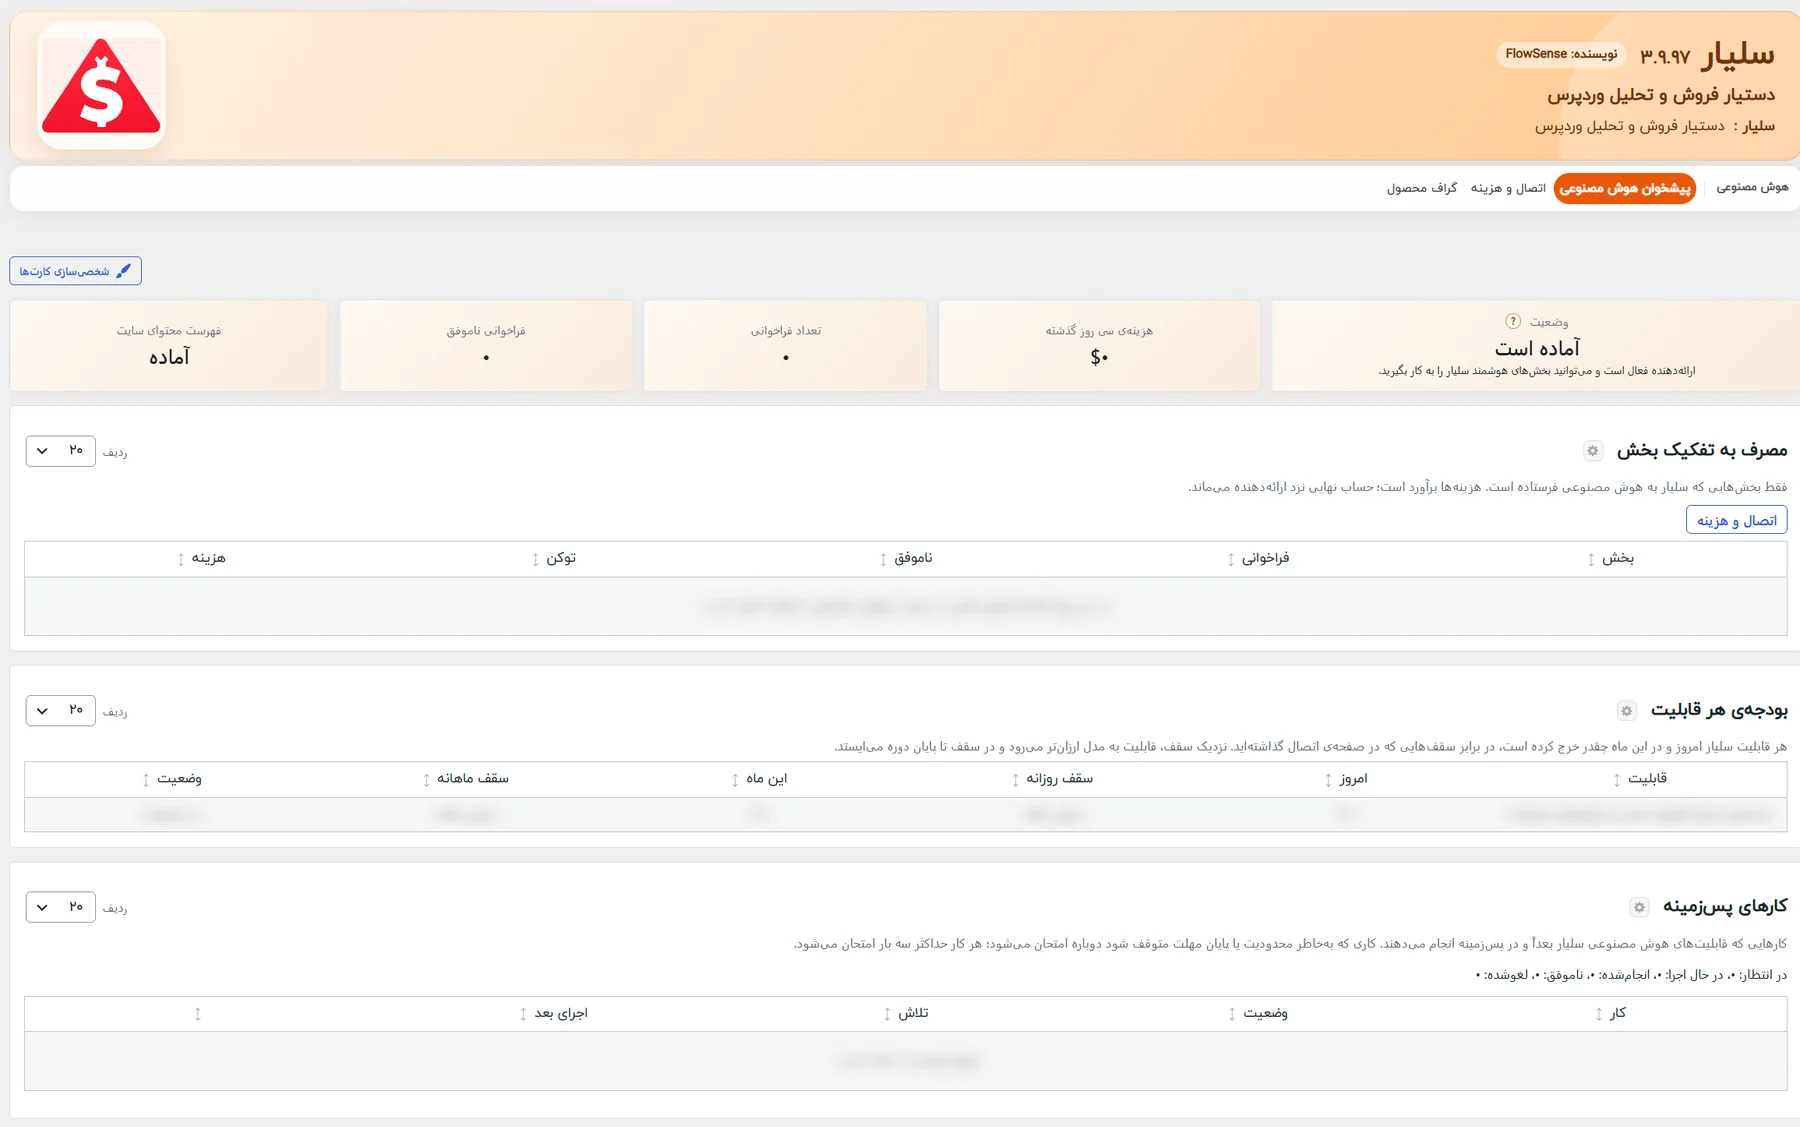Open the ردیف dropdown in مصرف به تفکیک بخش
The width and height of the screenshot is (1800, 1127).
point(61,451)
